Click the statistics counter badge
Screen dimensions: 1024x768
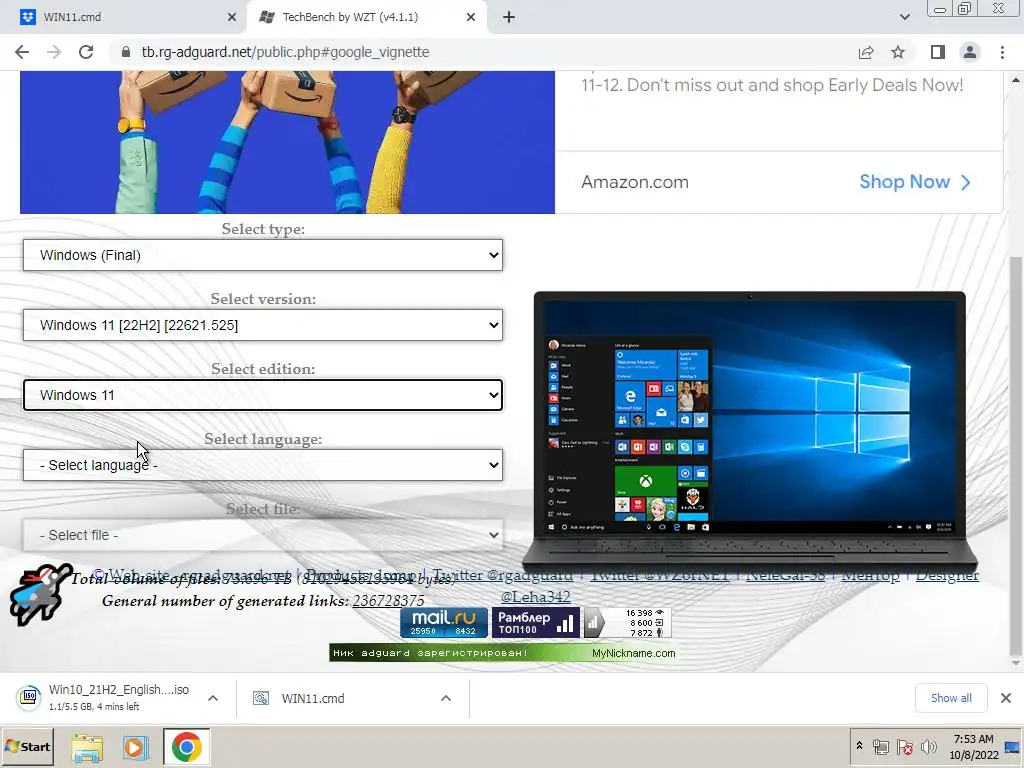pos(627,622)
